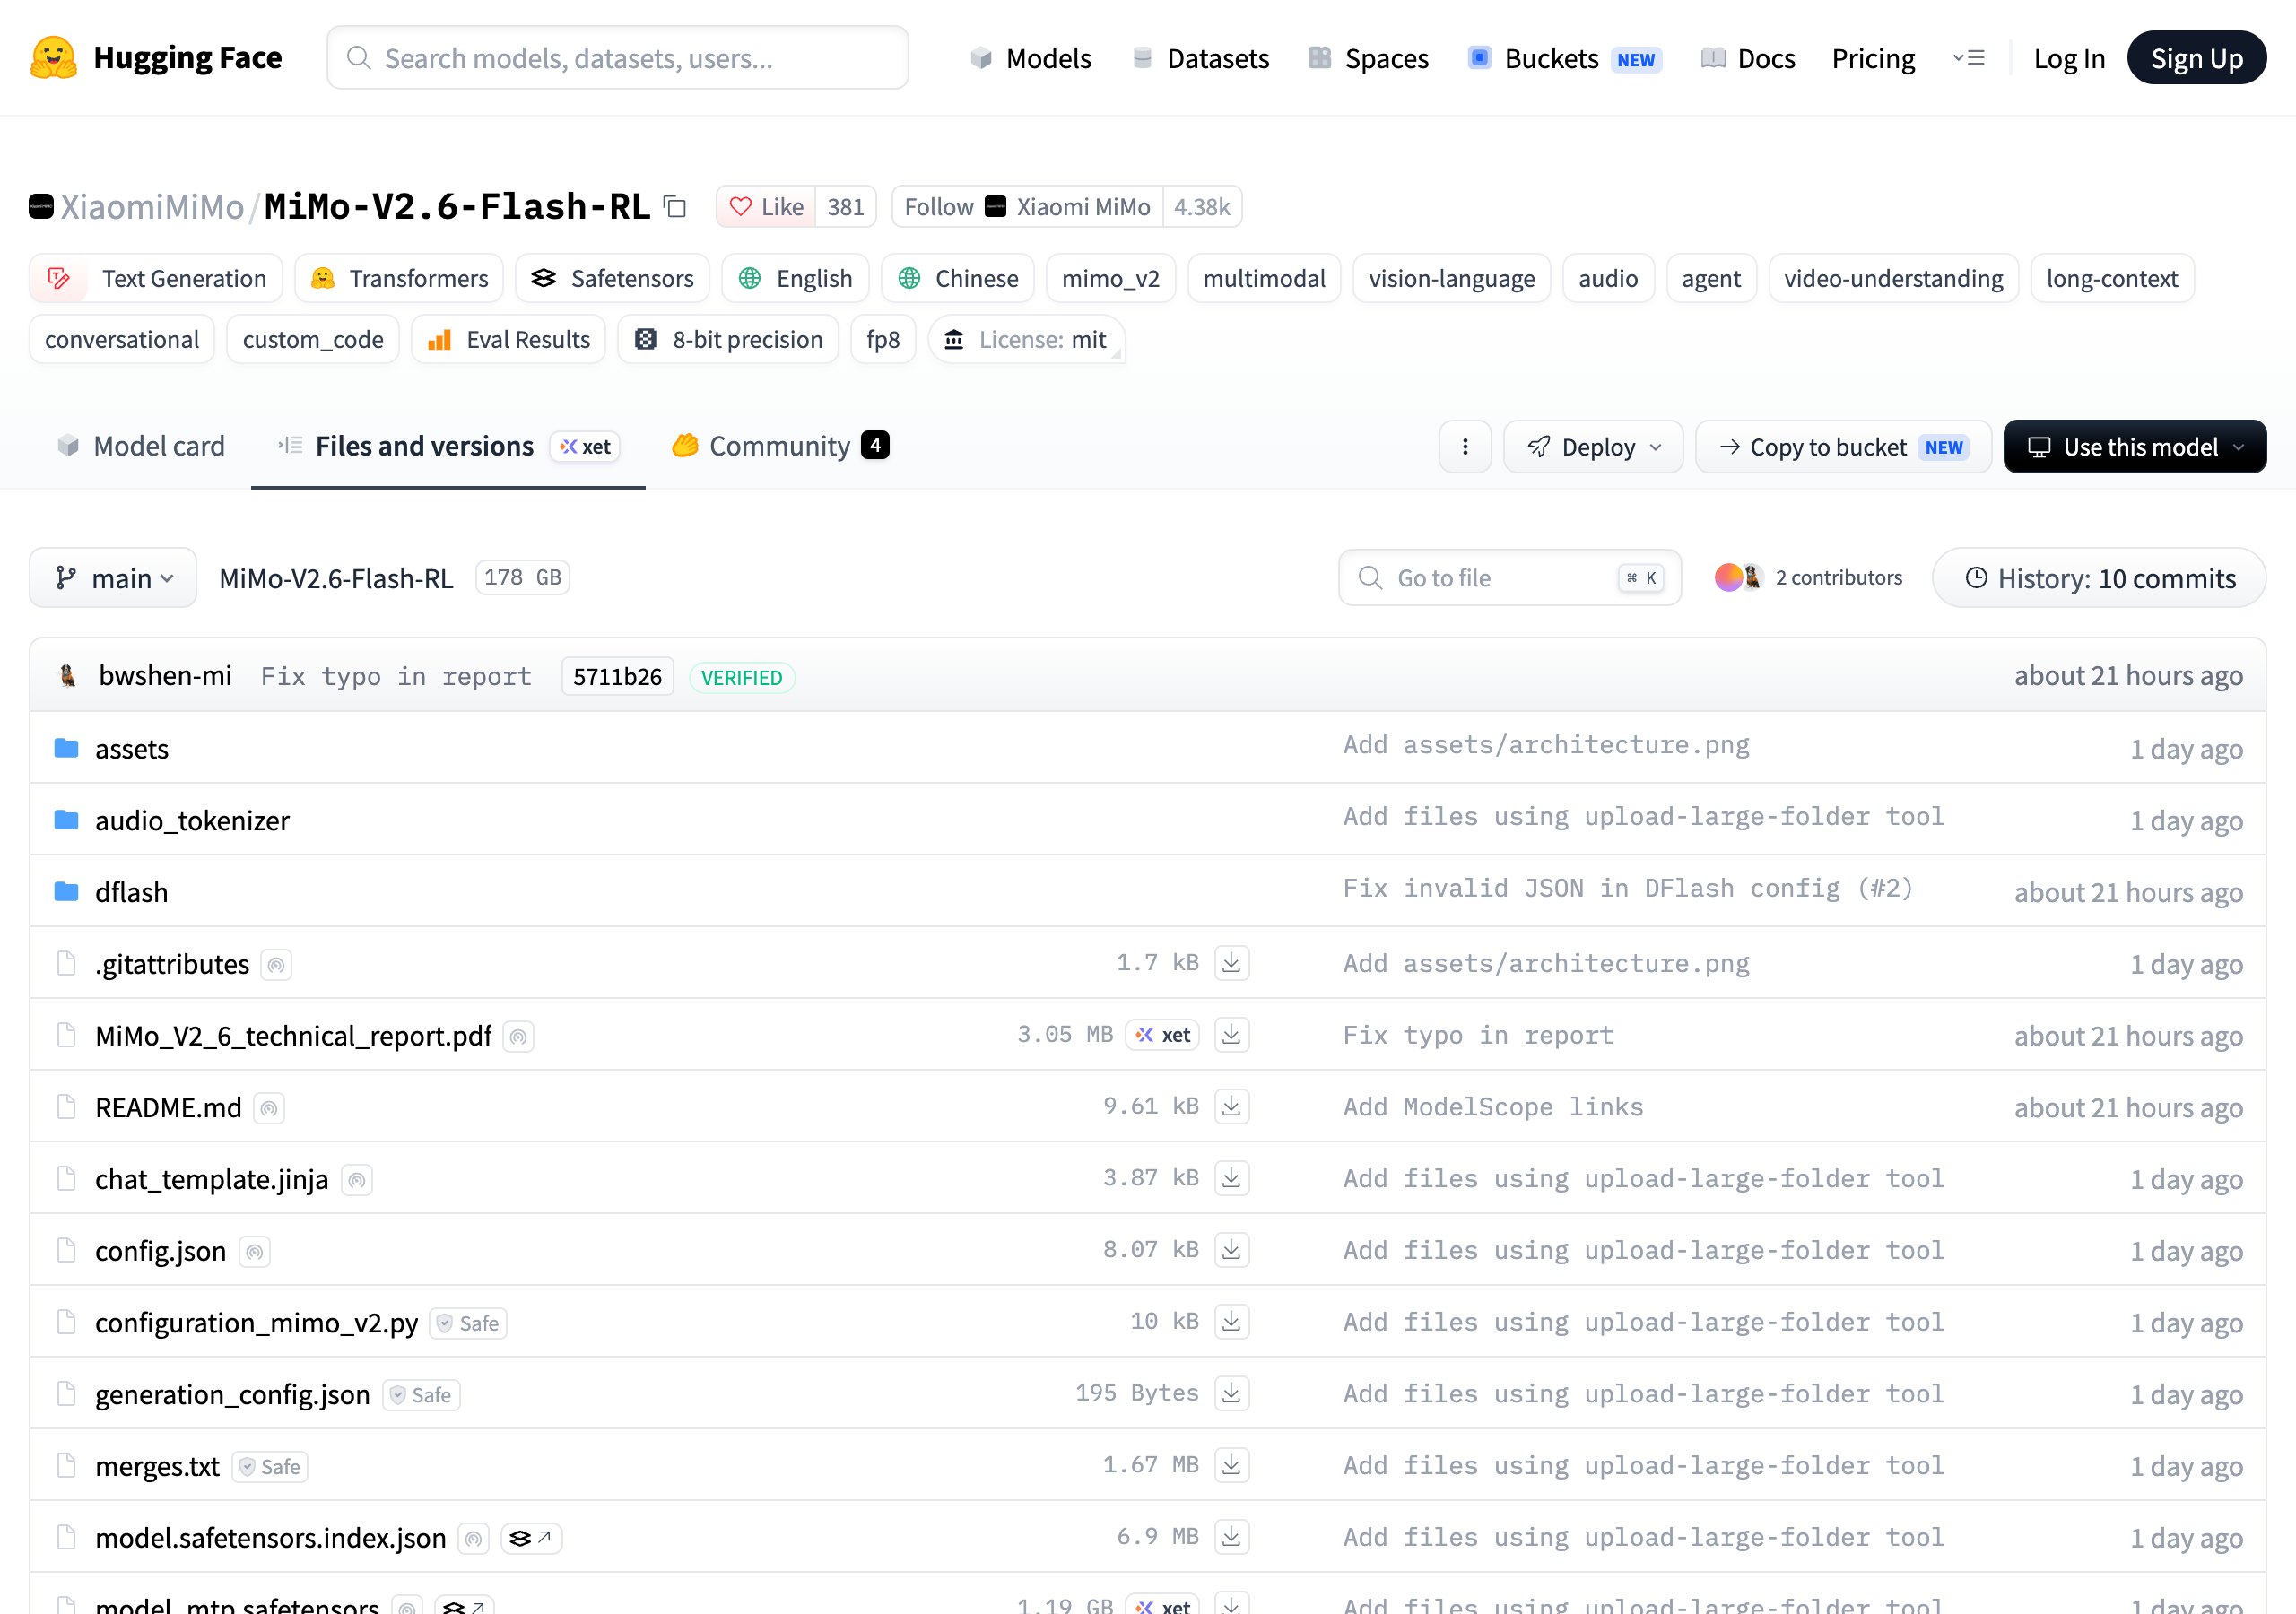The width and height of the screenshot is (2296, 1614).
Task: Open the audio_tokenizer folder icon
Action: (x=66, y=820)
